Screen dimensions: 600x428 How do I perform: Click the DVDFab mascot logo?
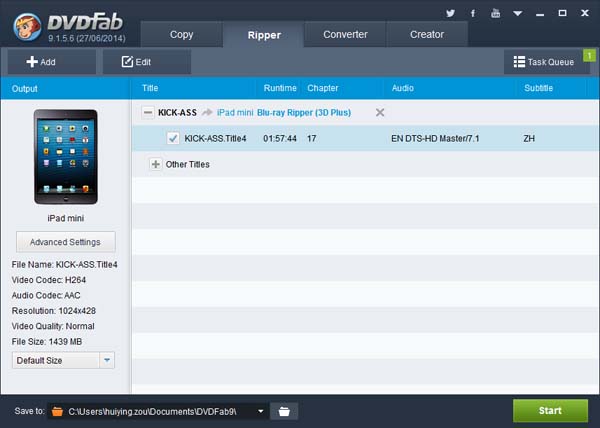27,27
